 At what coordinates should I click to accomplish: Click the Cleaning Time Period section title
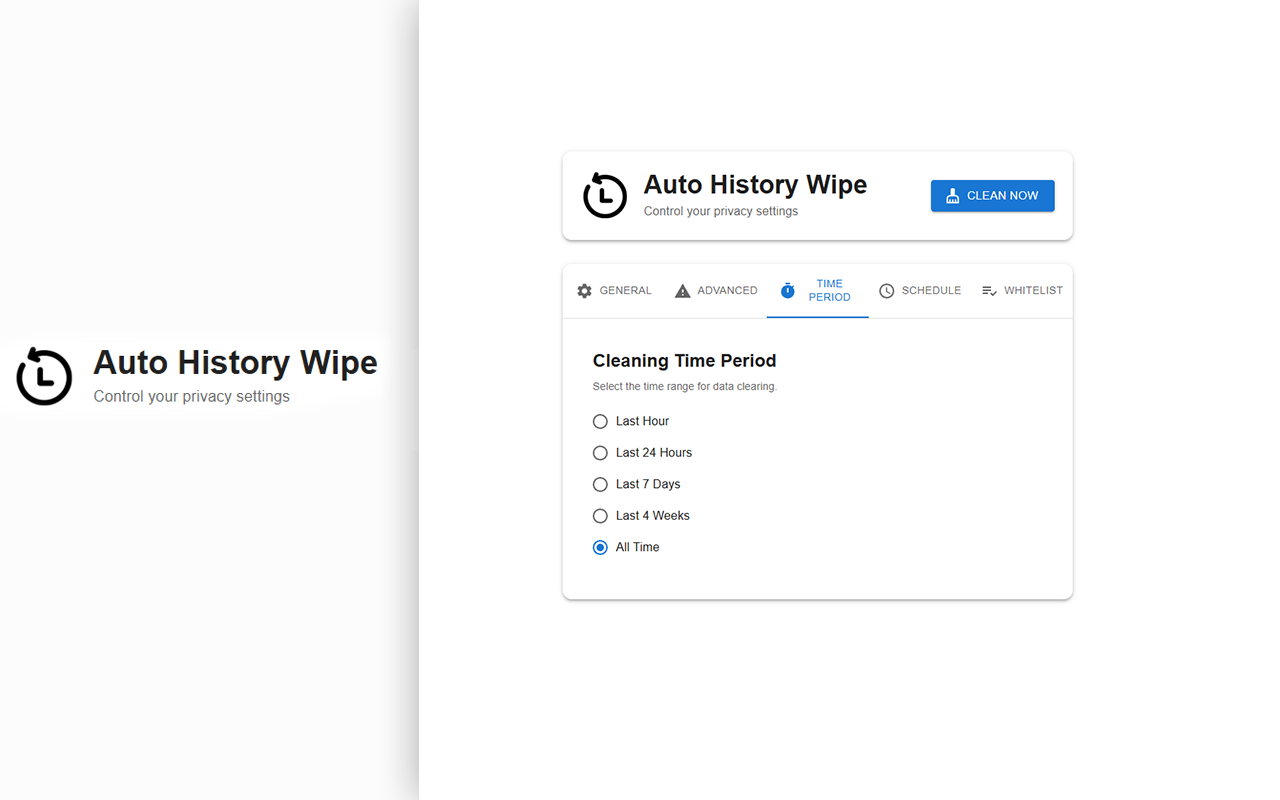(684, 360)
